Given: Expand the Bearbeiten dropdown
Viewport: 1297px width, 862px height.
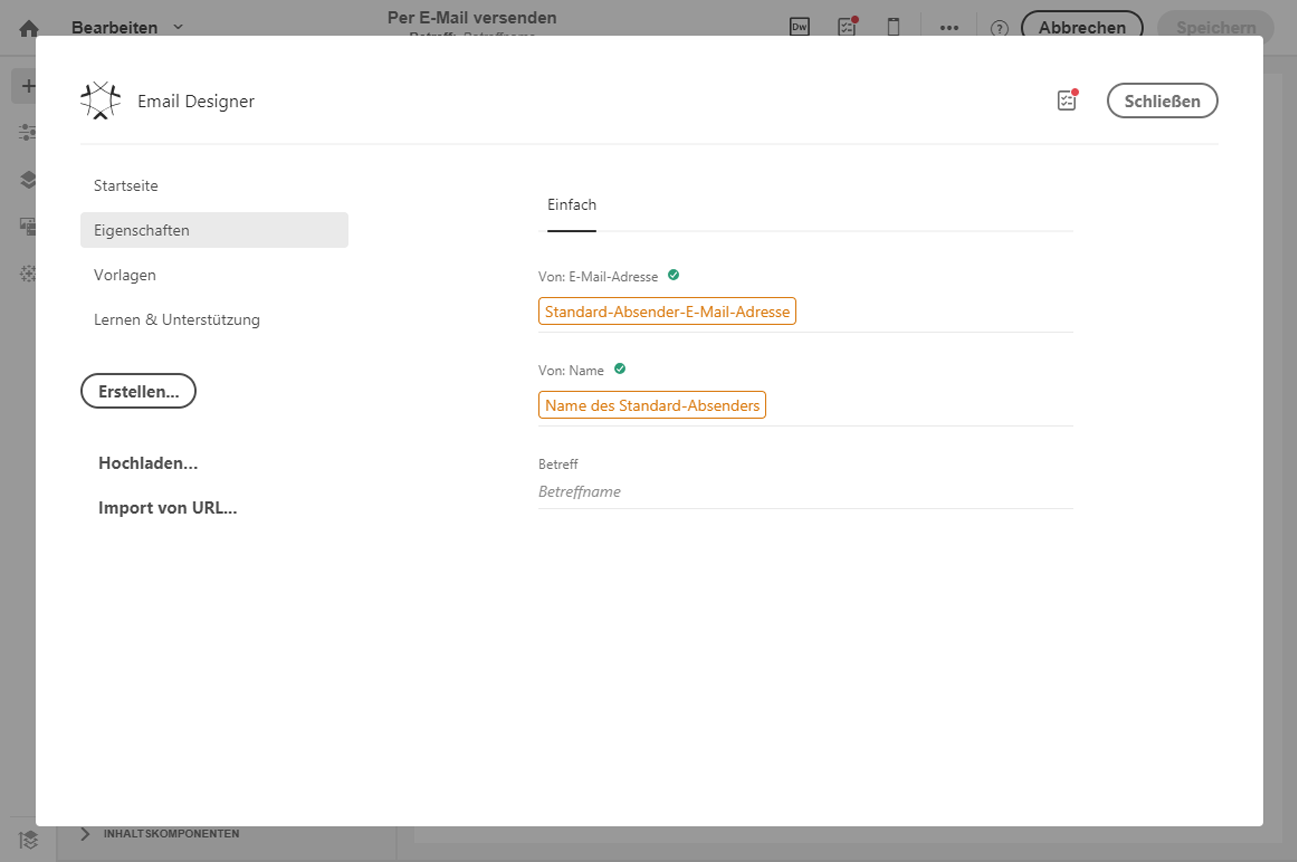Looking at the screenshot, I should point(127,28).
